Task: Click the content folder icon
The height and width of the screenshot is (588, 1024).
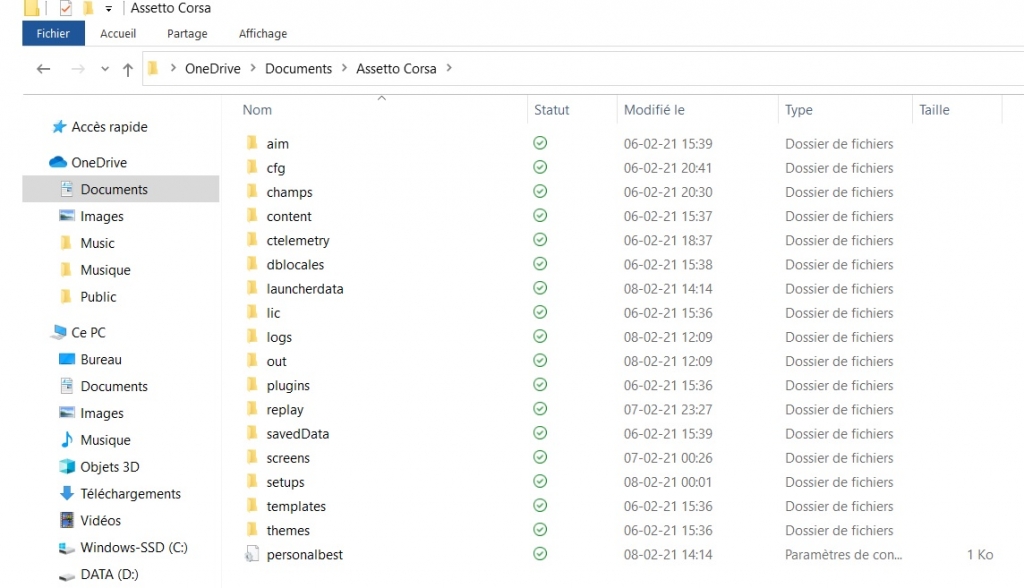Action: 252,215
